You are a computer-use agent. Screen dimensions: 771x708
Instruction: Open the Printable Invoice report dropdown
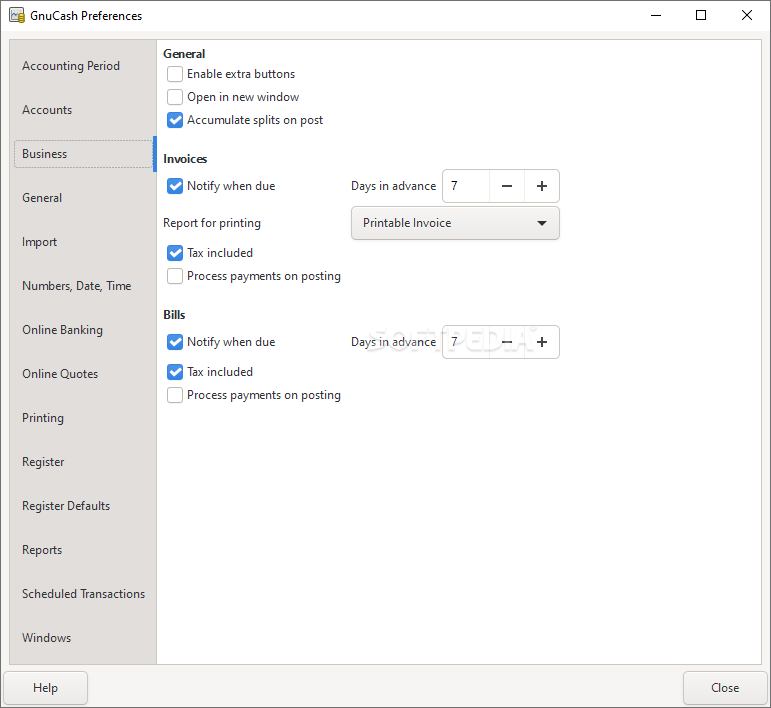click(x=455, y=223)
